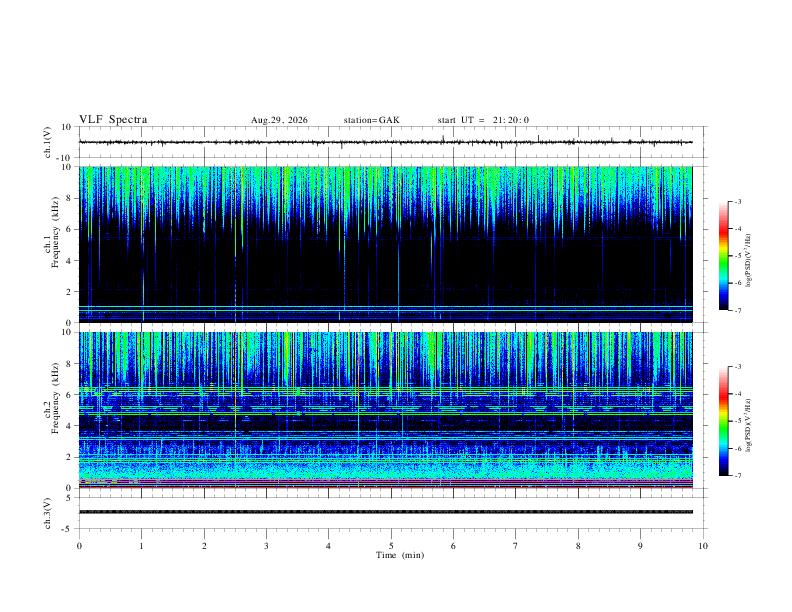Click the ch.1 upper color scale bar
The width and height of the screenshot is (792, 612).
[723, 256]
